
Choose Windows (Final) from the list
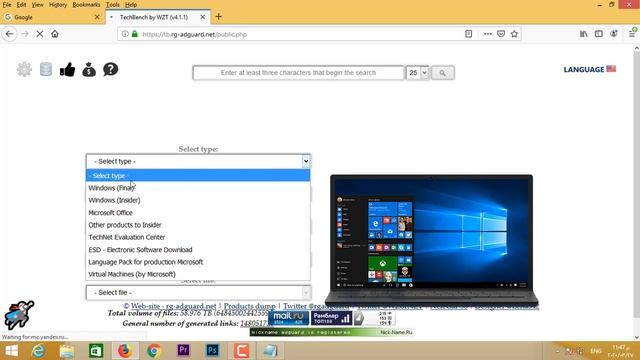(198, 188)
